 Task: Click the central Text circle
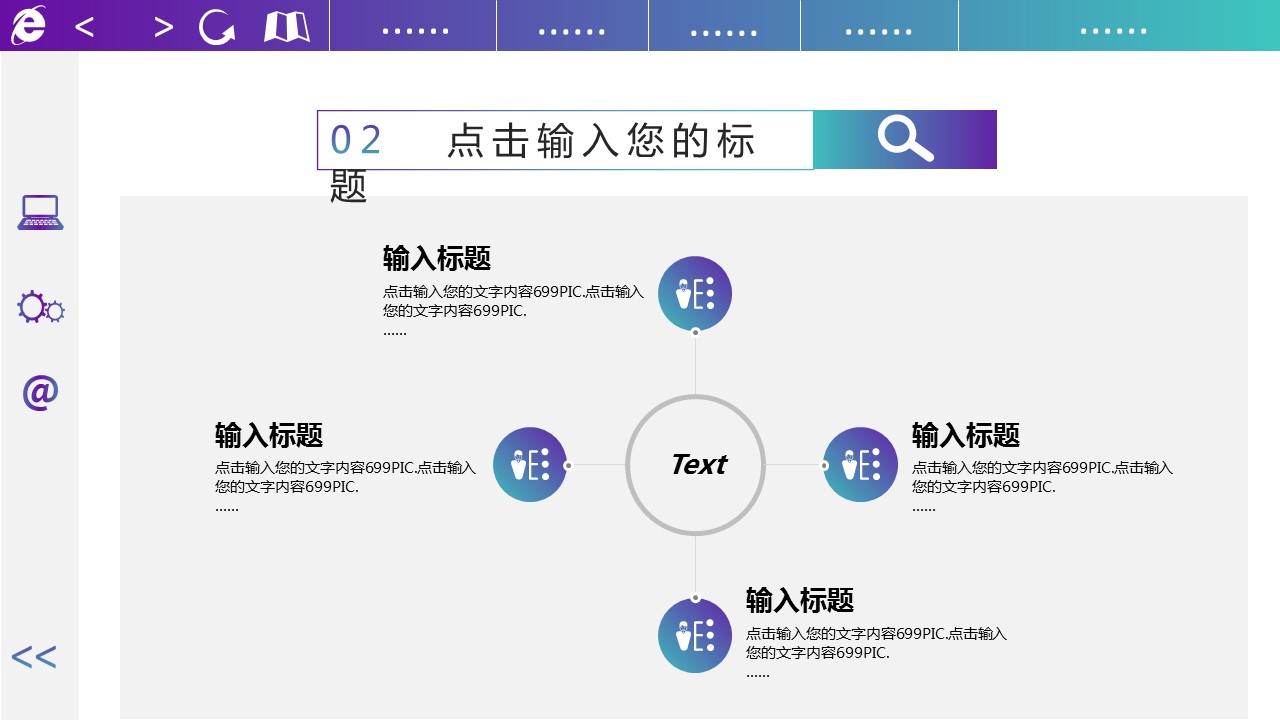695,464
